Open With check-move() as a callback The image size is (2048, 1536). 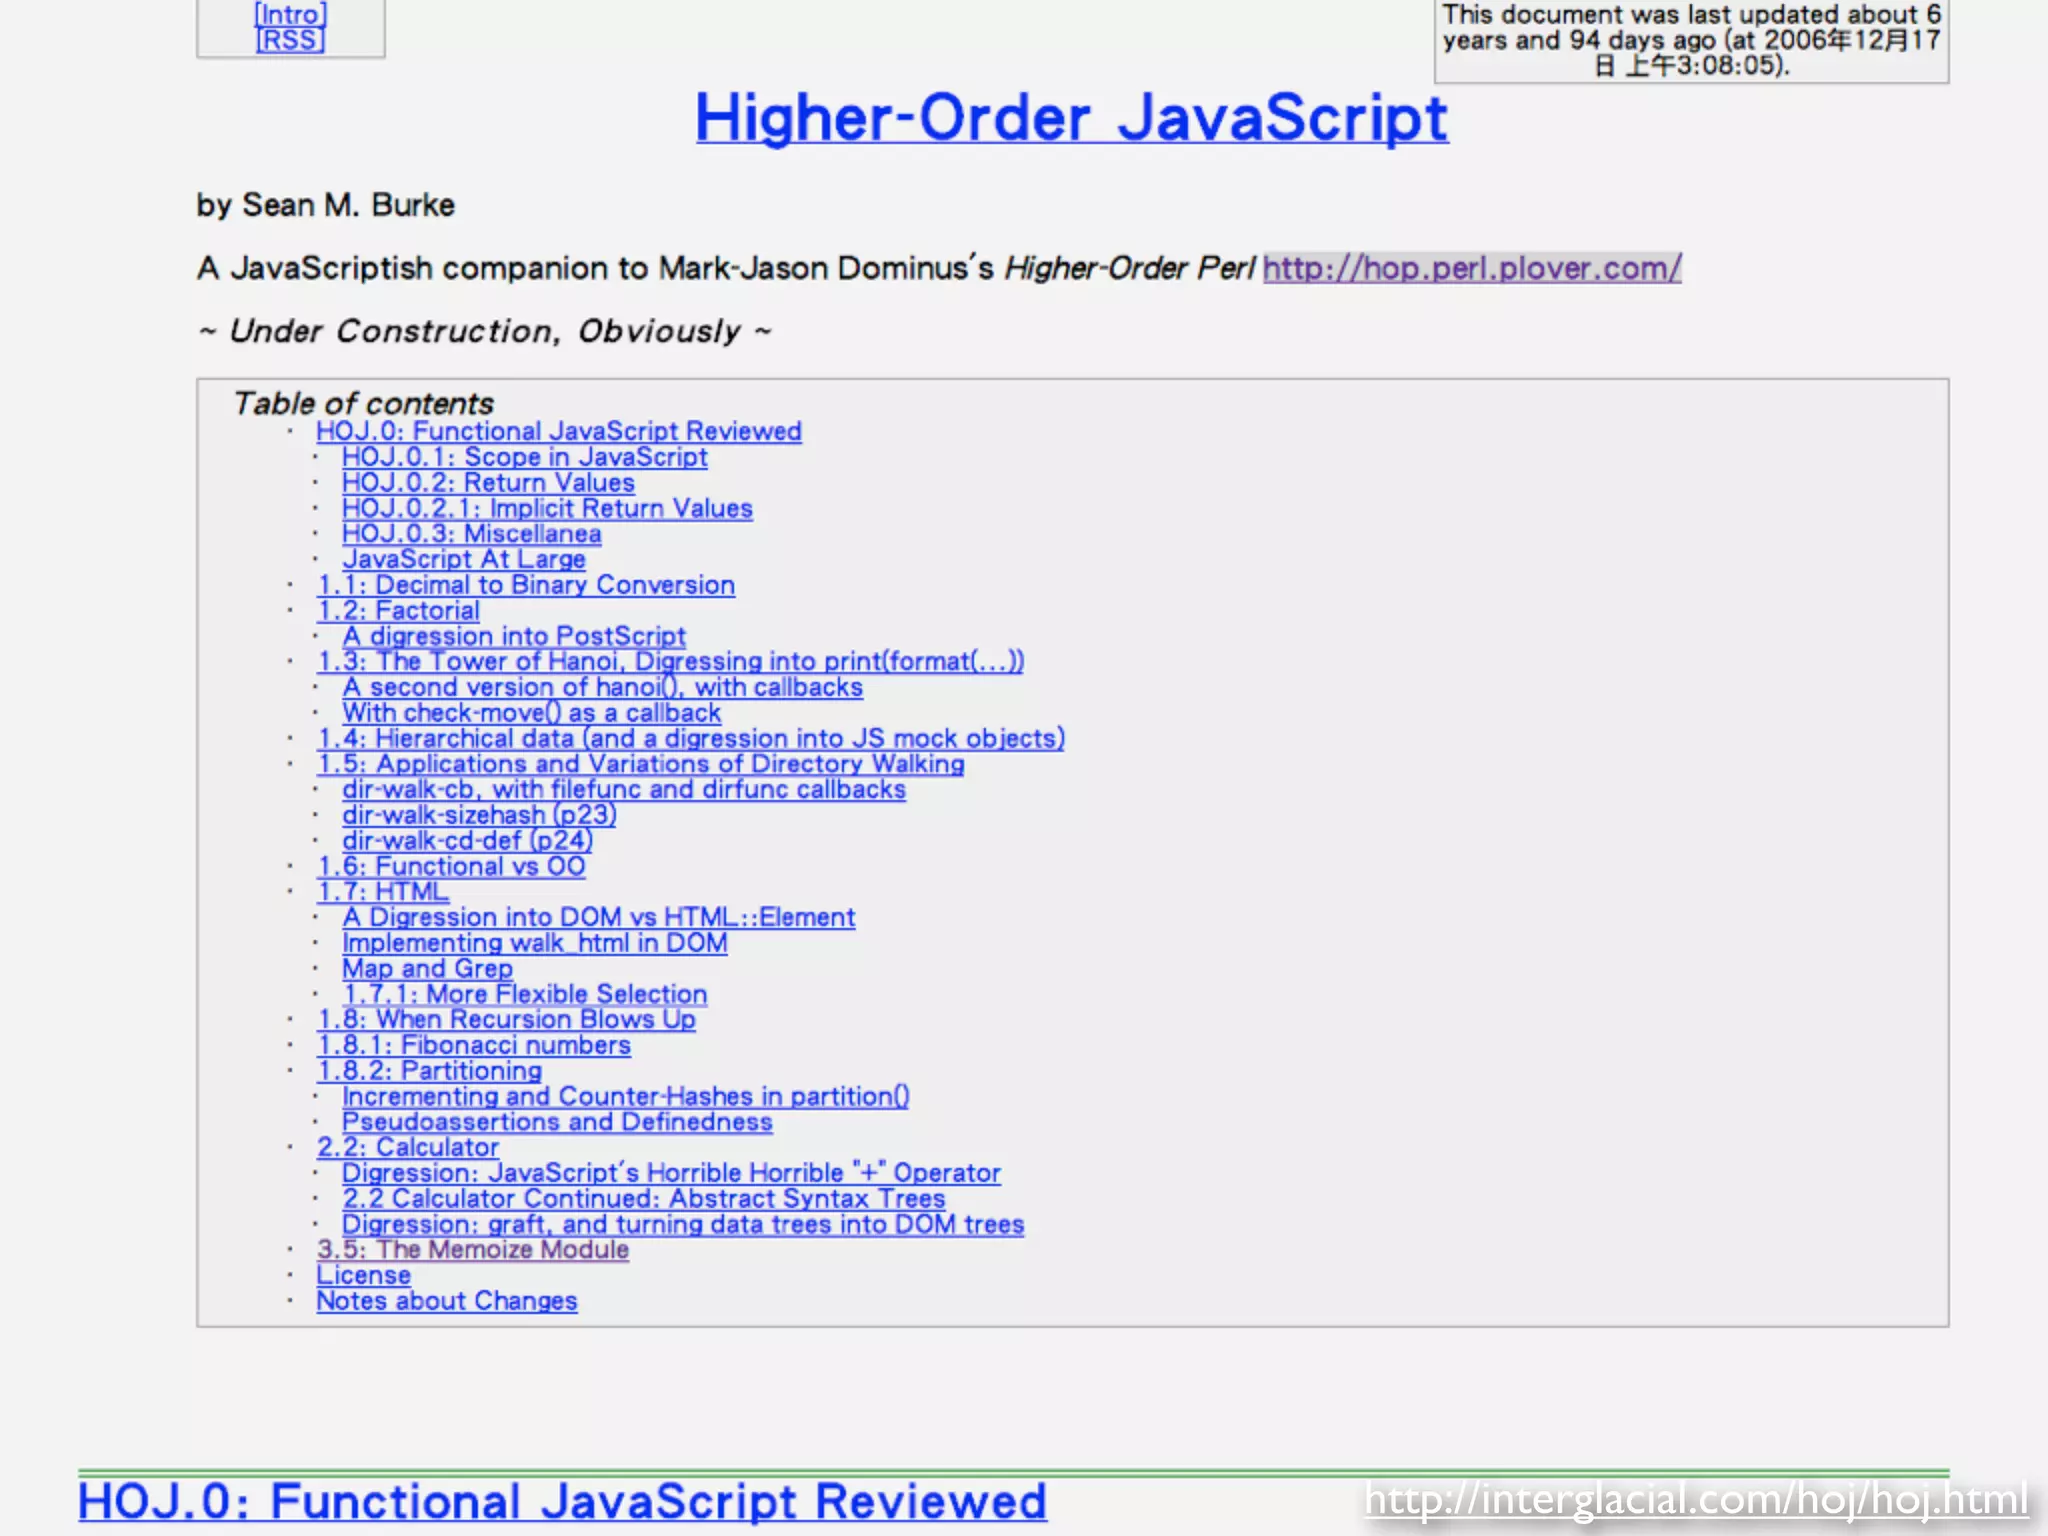(x=531, y=713)
